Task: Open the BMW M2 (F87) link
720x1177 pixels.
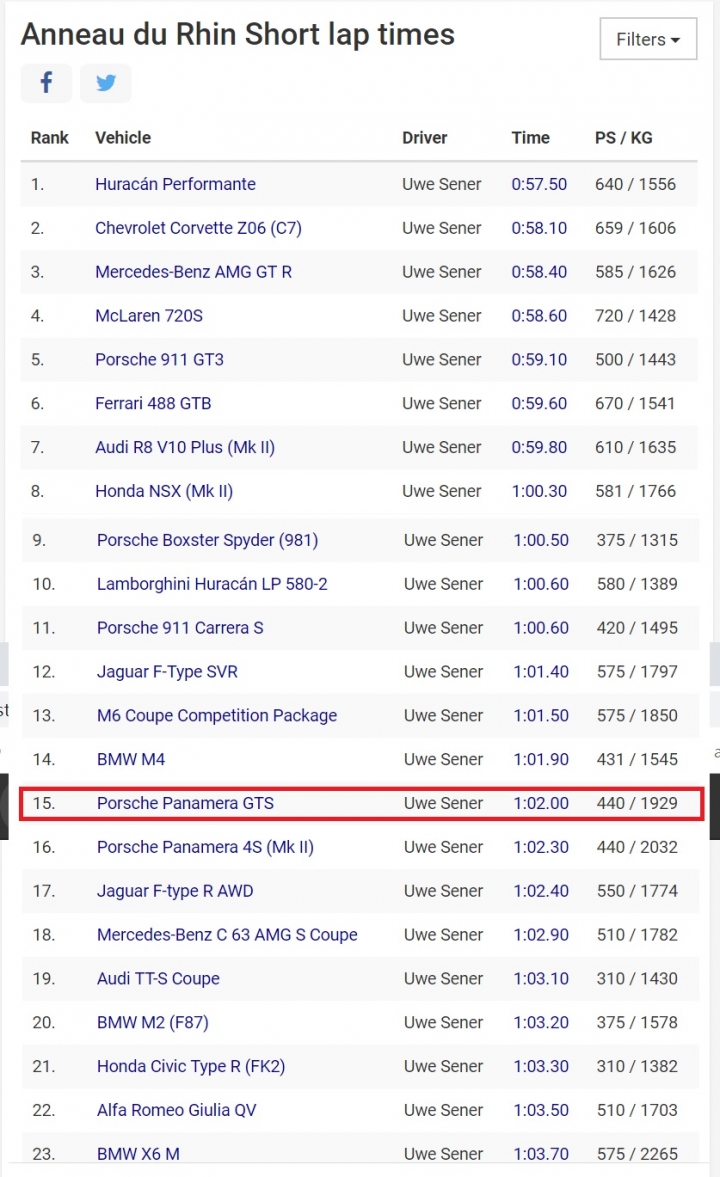Action: click(x=152, y=1022)
